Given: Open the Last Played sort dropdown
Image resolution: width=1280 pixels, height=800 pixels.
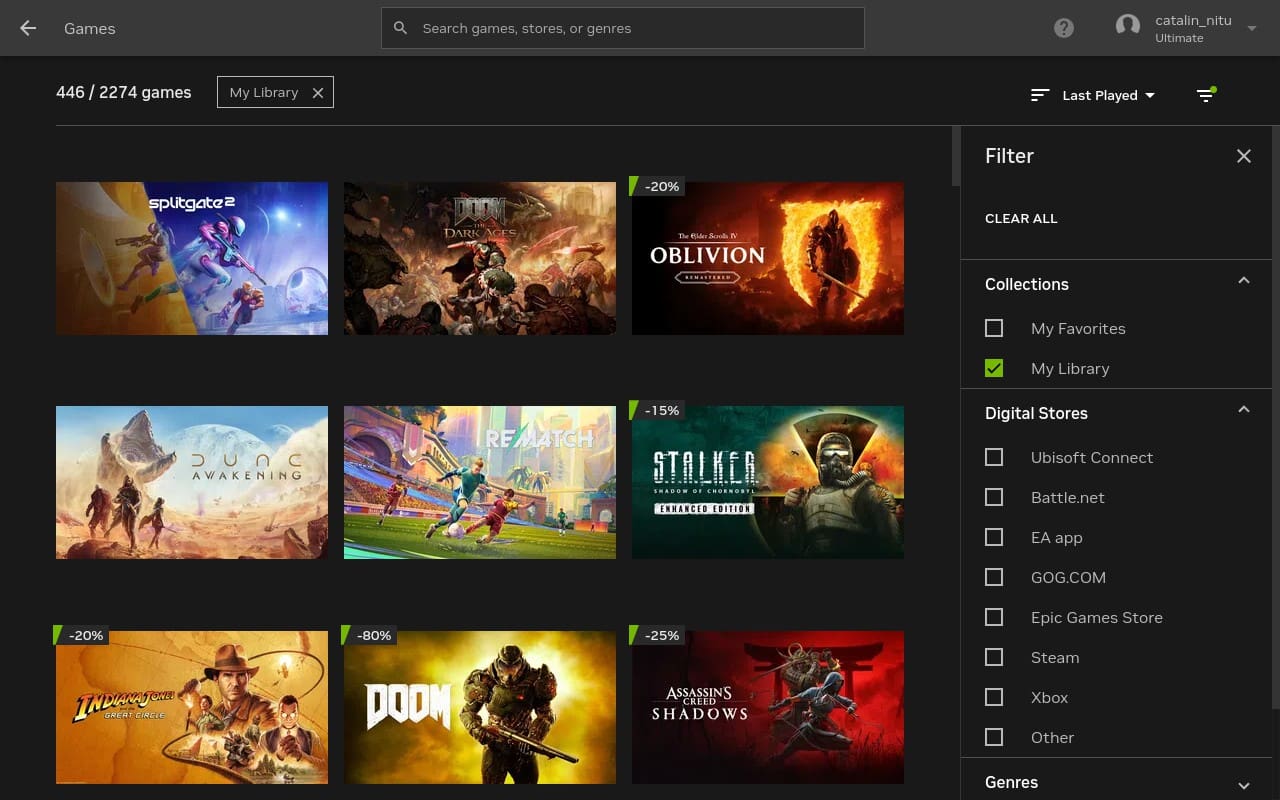Looking at the screenshot, I should click(x=1108, y=95).
